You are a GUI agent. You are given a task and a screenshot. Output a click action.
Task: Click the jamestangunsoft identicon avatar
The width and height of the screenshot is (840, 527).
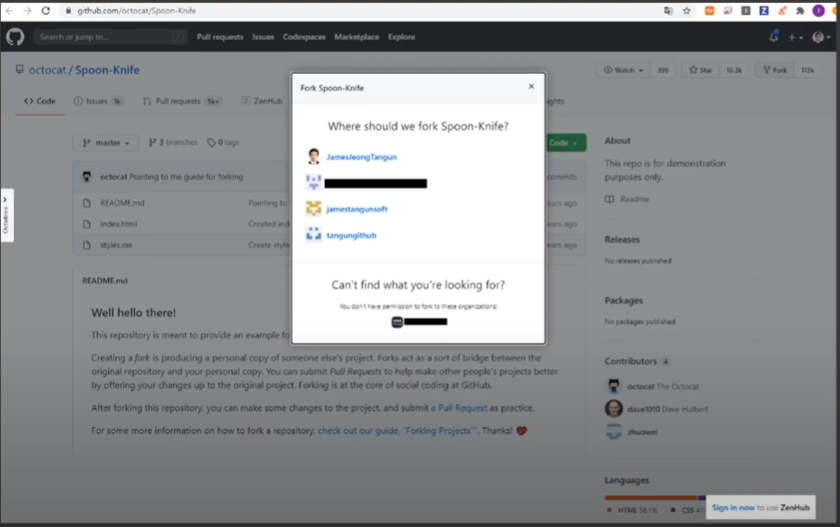(313, 208)
